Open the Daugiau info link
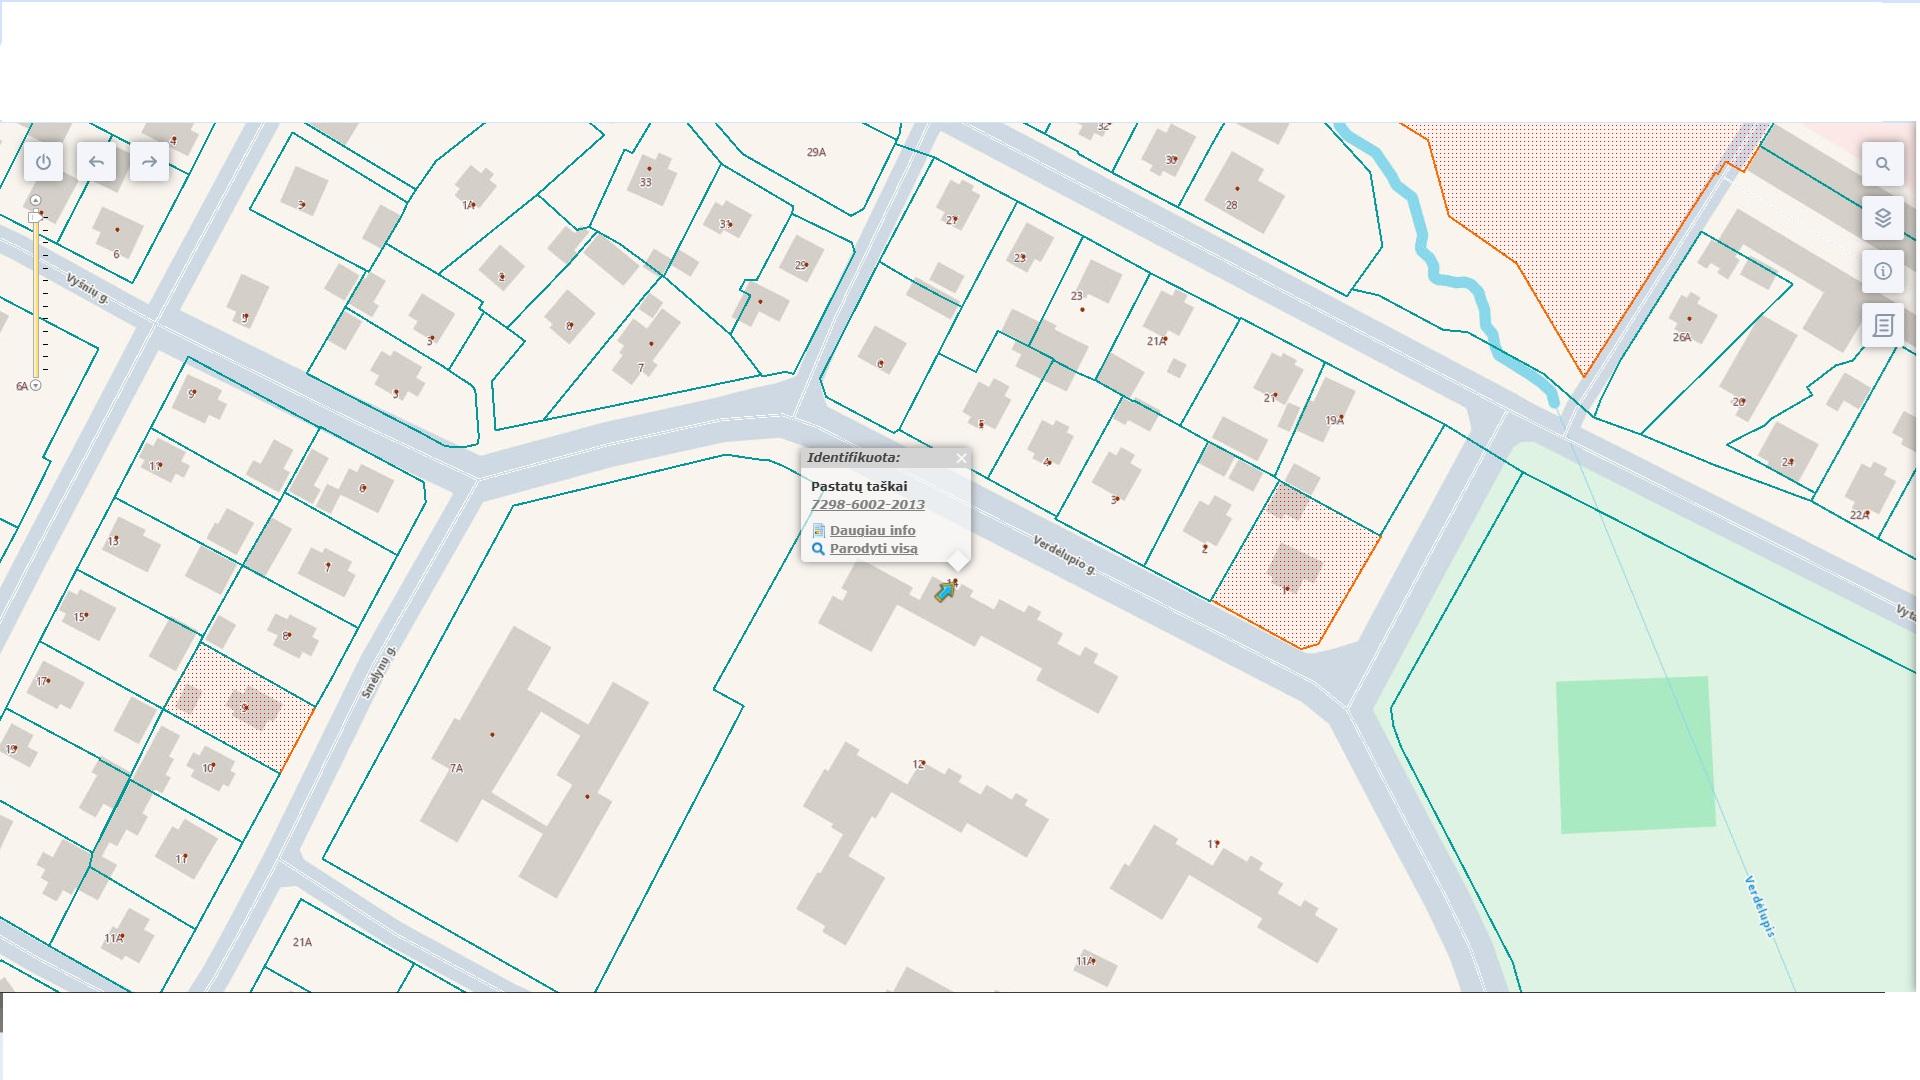Image resolution: width=1920 pixels, height=1080 pixels. (x=872, y=530)
